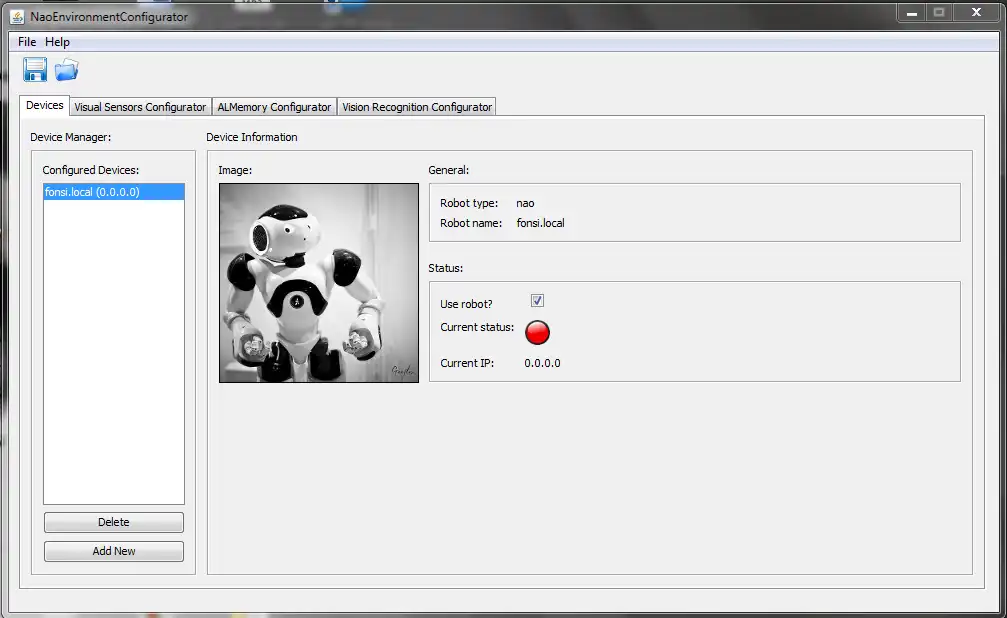
Task: Click the red current status indicator
Action: (x=538, y=332)
